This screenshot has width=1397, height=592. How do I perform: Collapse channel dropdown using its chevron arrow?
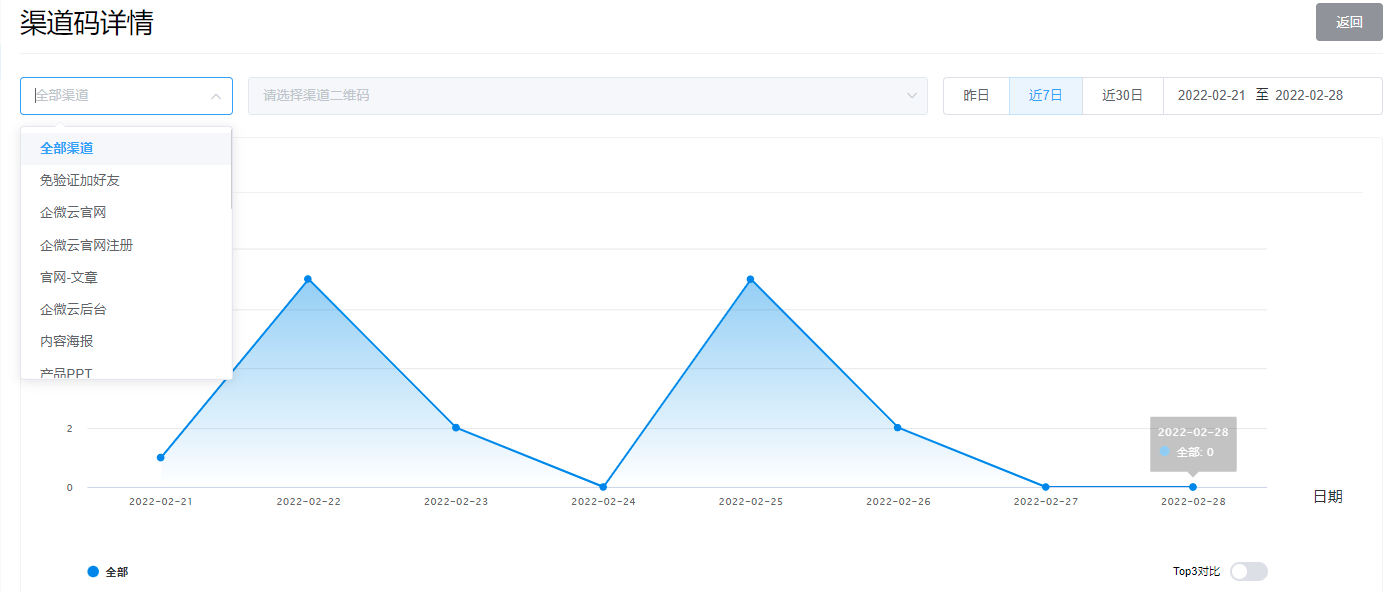[215, 96]
